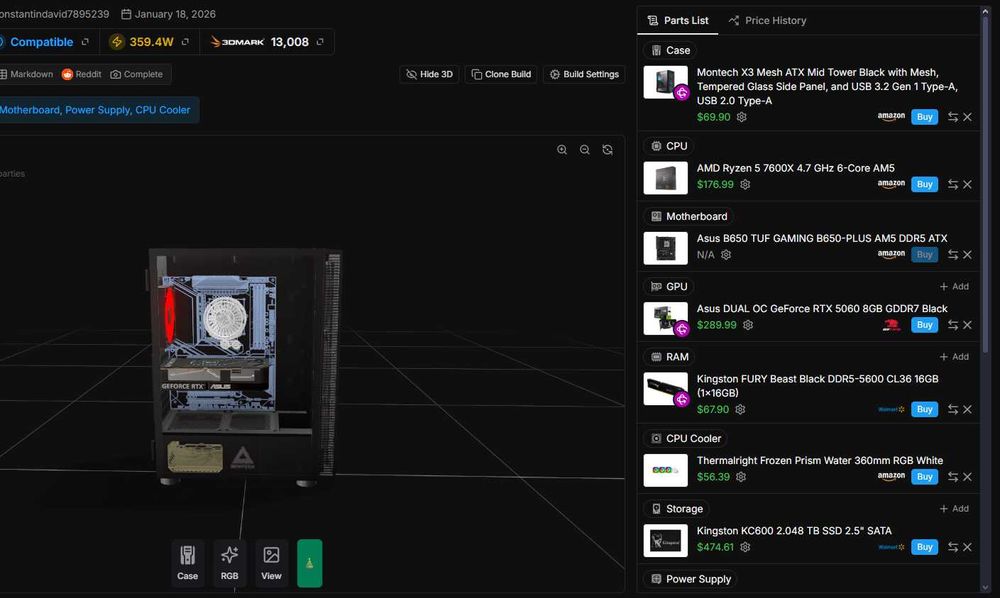Viewport: 1000px width, 598px height.
Task: Click the Clone Build button
Action: [501, 75]
